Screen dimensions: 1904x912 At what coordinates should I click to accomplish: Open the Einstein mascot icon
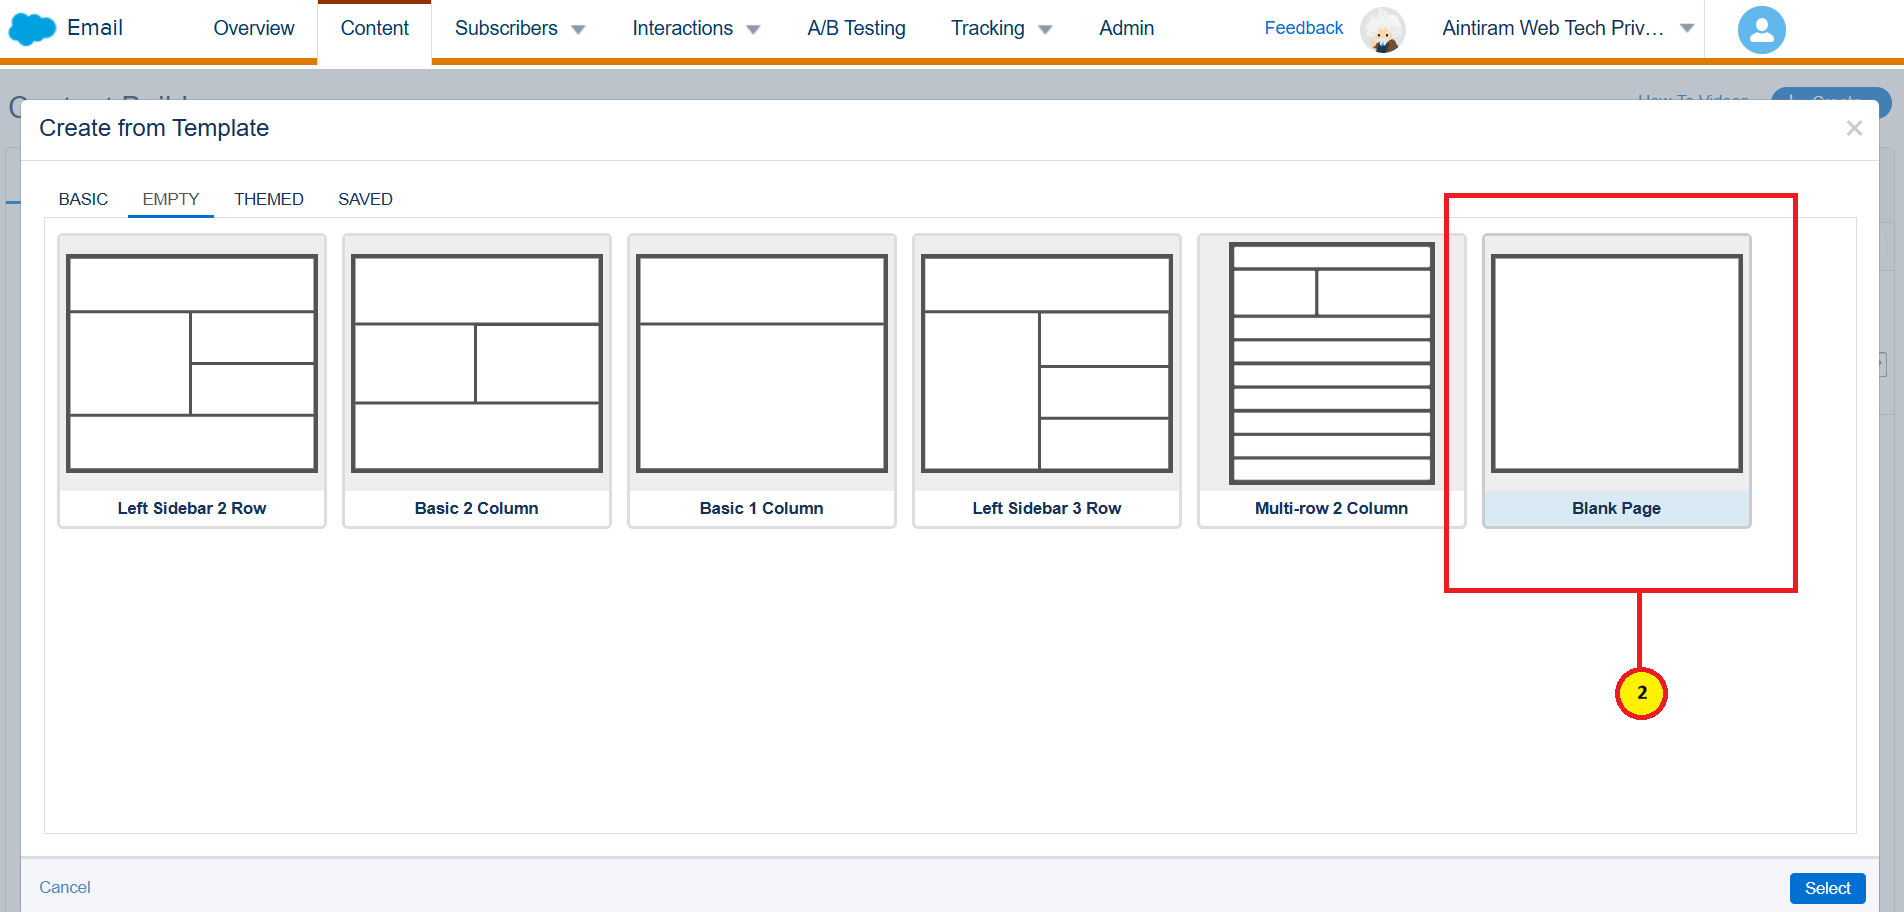1382,30
